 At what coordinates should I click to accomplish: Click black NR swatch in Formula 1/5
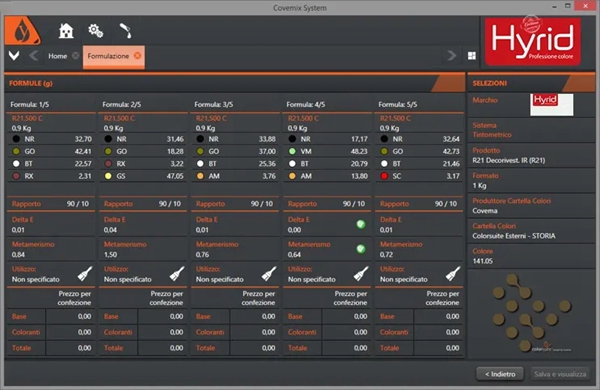[x=16, y=139]
